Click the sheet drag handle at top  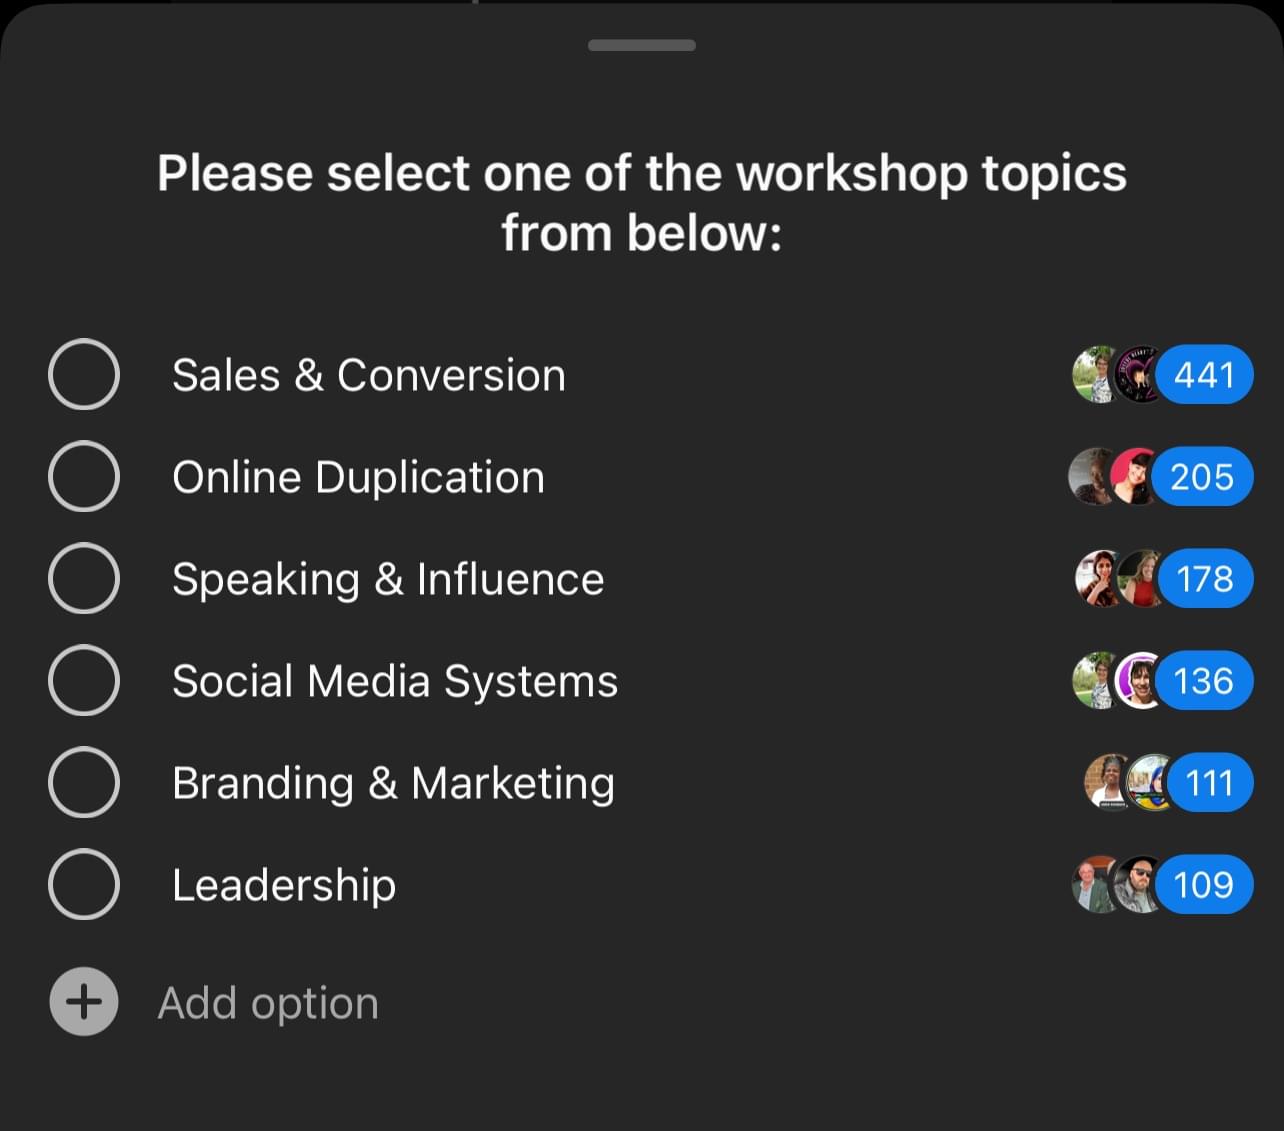(x=642, y=45)
